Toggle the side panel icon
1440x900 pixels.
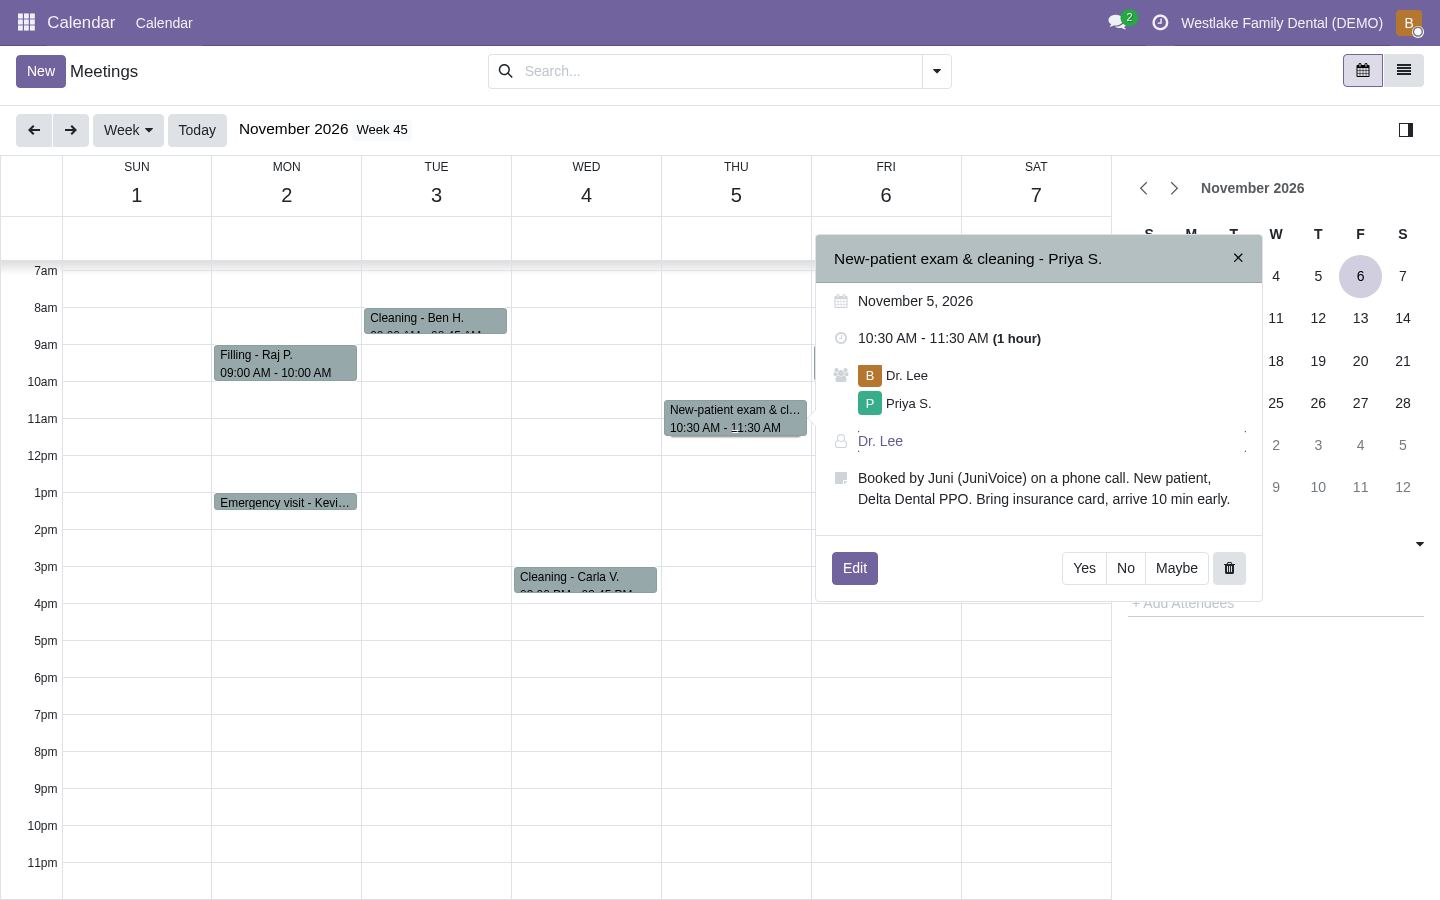pyautogui.click(x=1405, y=130)
